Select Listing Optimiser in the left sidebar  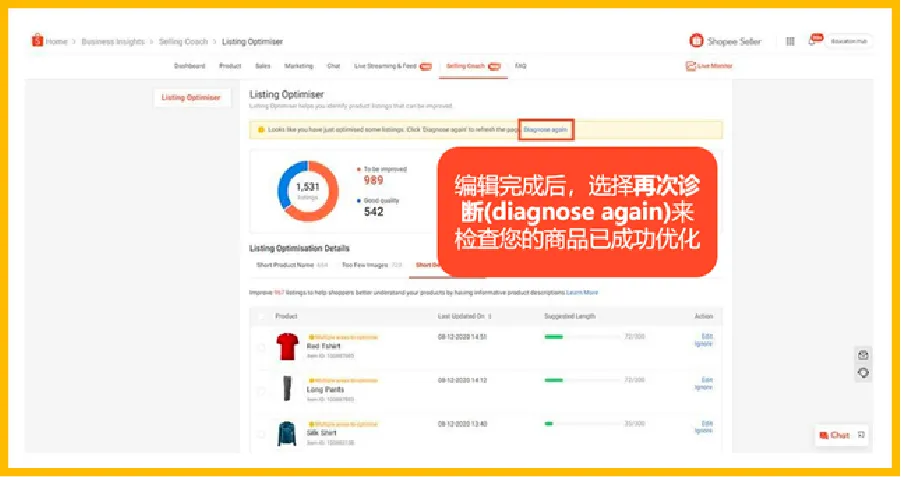click(x=191, y=98)
